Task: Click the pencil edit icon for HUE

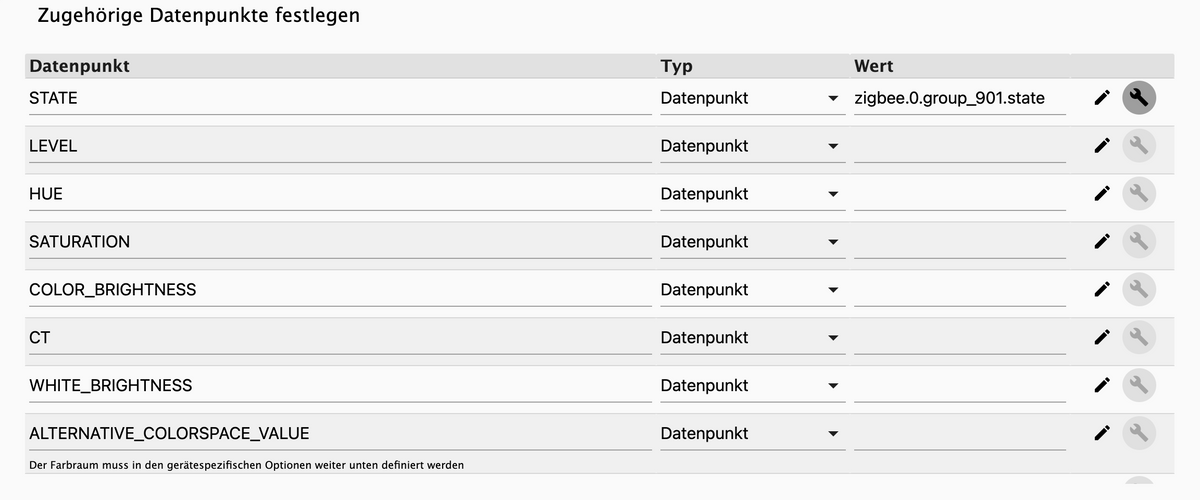Action: tap(1102, 194)
